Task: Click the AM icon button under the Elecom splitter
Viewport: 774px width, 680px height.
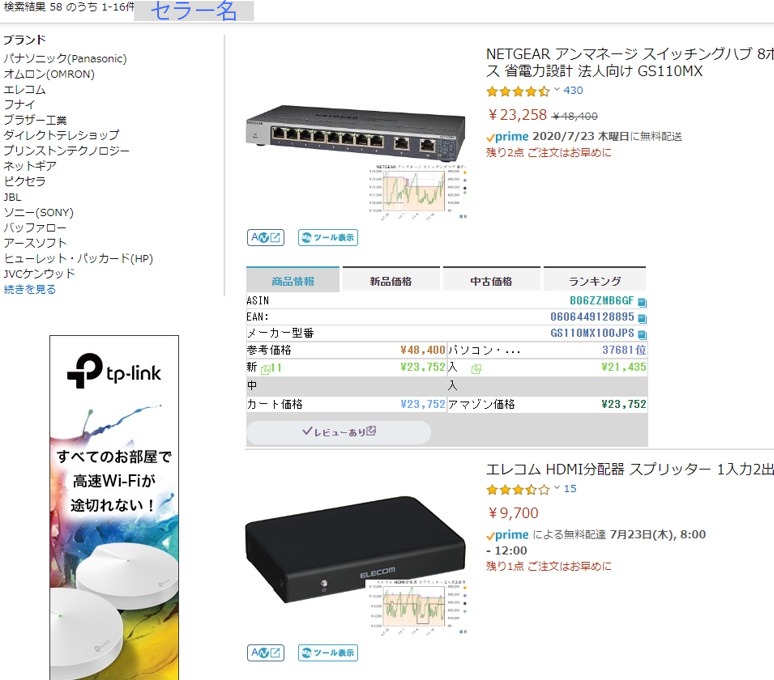Action: click(x=266, y=652)
